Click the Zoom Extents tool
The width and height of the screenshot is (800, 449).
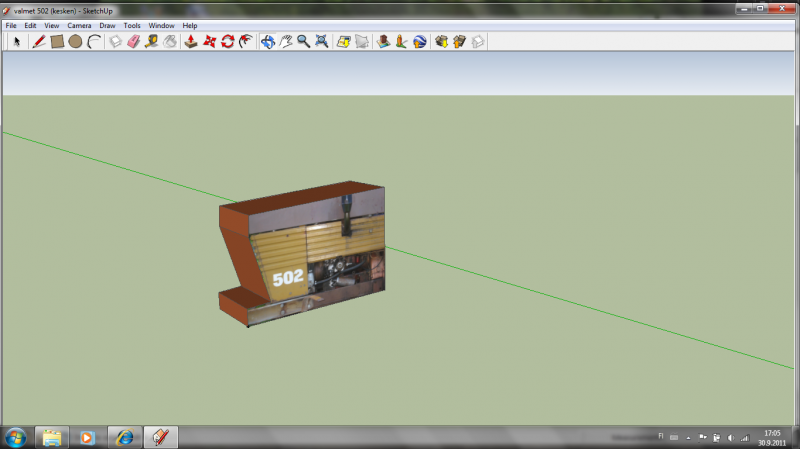click(x=322, y=41)
